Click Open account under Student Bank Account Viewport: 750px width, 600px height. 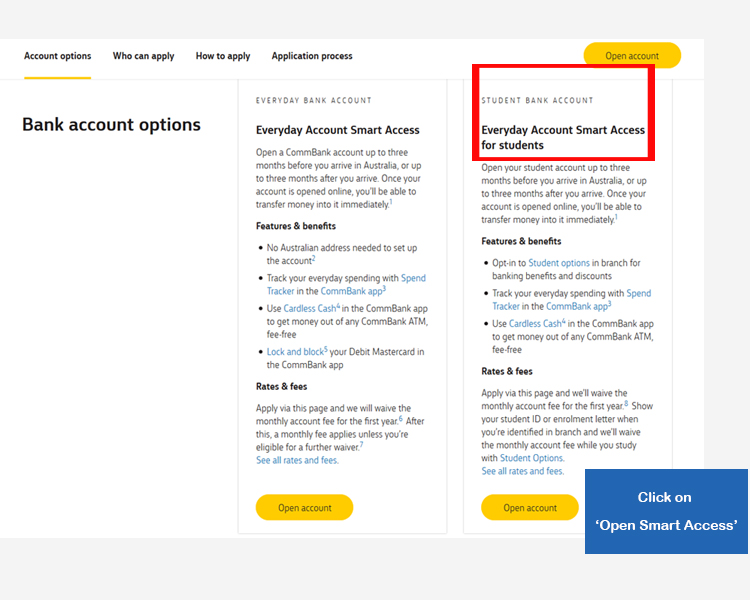(x=530, y=508)
